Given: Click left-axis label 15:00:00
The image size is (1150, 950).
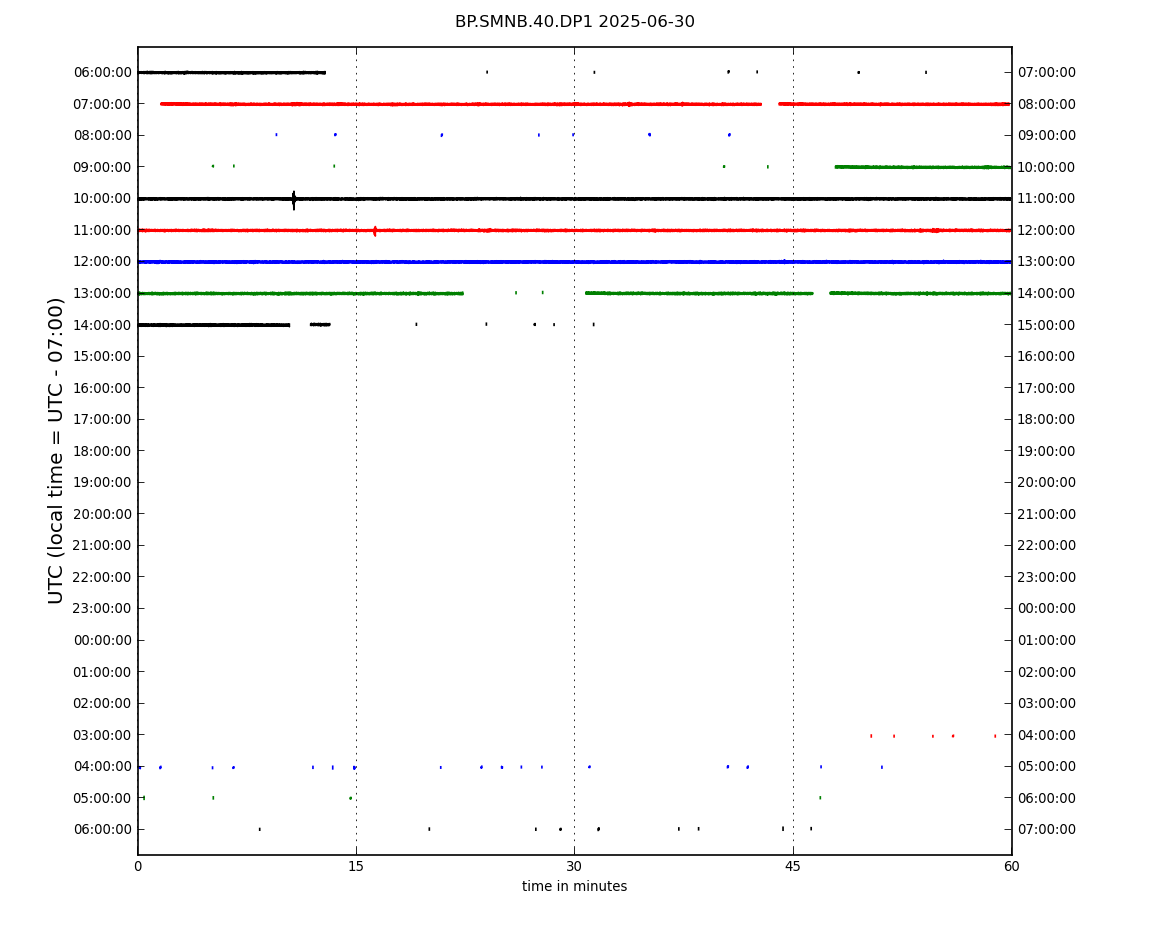Looking at the screenshot, I should [x=103, y=356].
